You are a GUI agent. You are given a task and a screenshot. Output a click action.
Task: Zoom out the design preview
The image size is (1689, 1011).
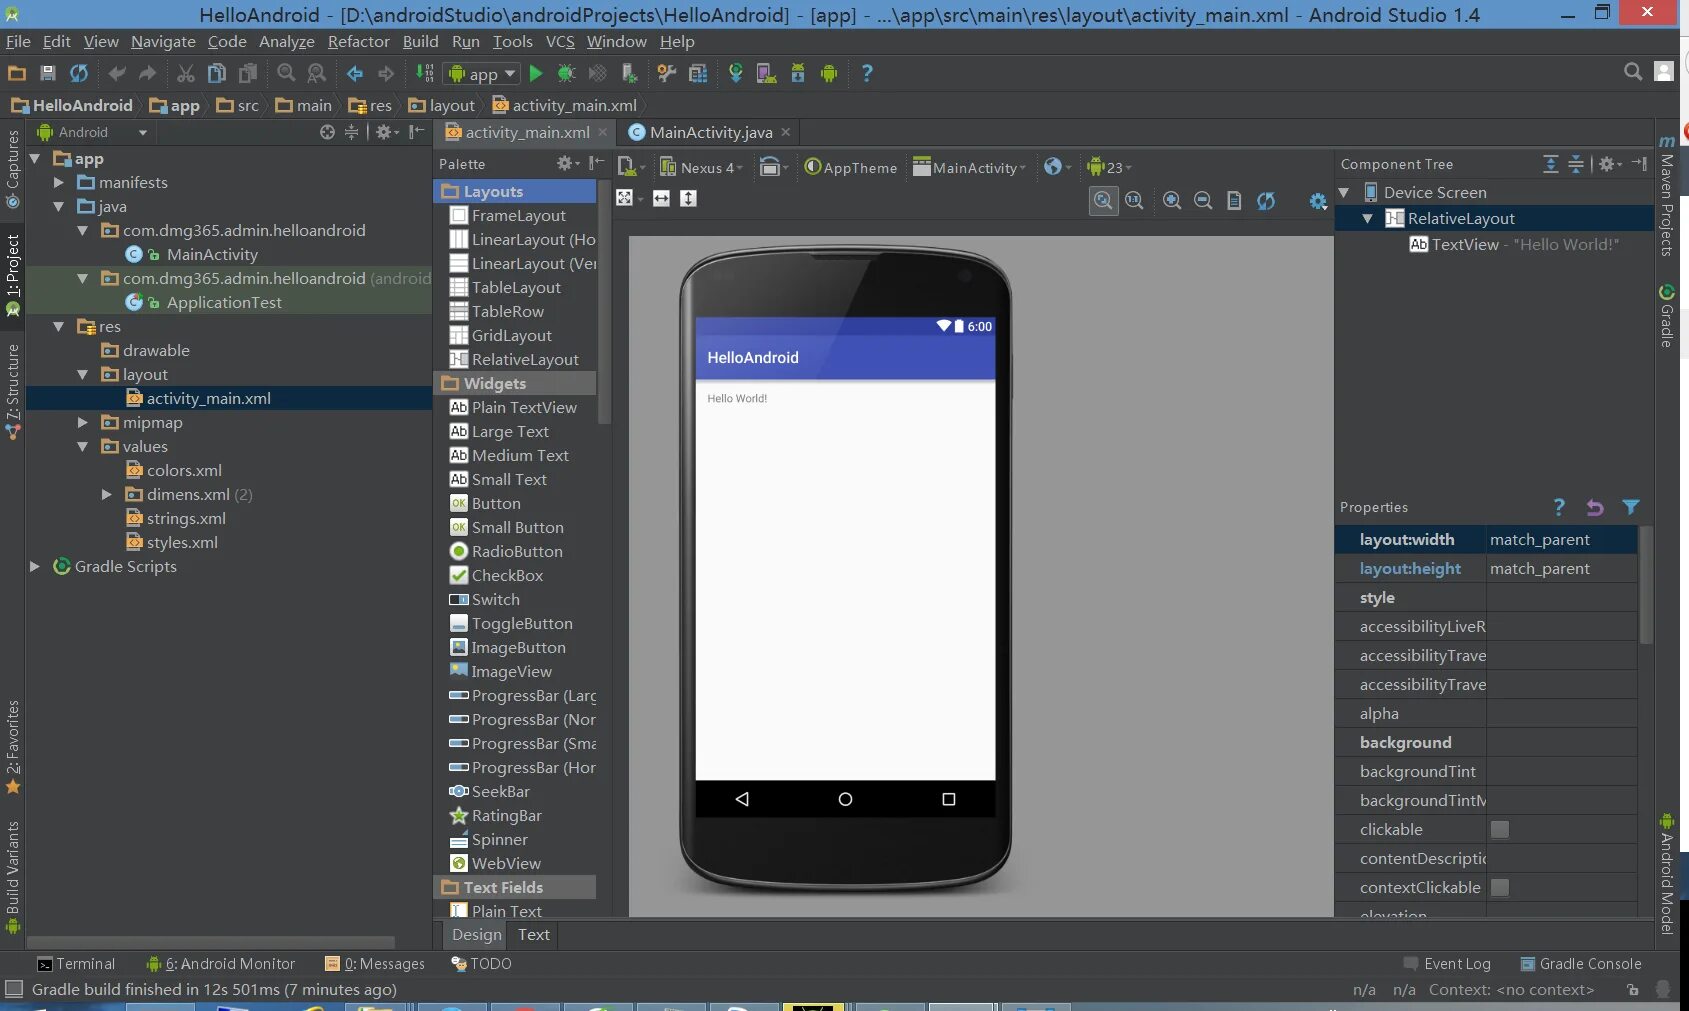point(1203,200)
